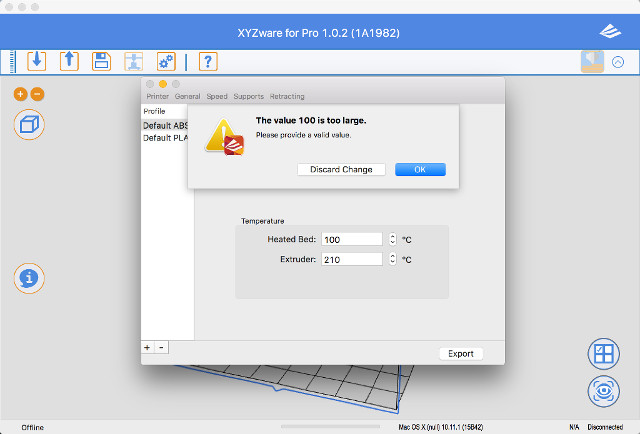Click the yellow minimize button of settings dialog

pyautogui.click(x=163, y=84)
